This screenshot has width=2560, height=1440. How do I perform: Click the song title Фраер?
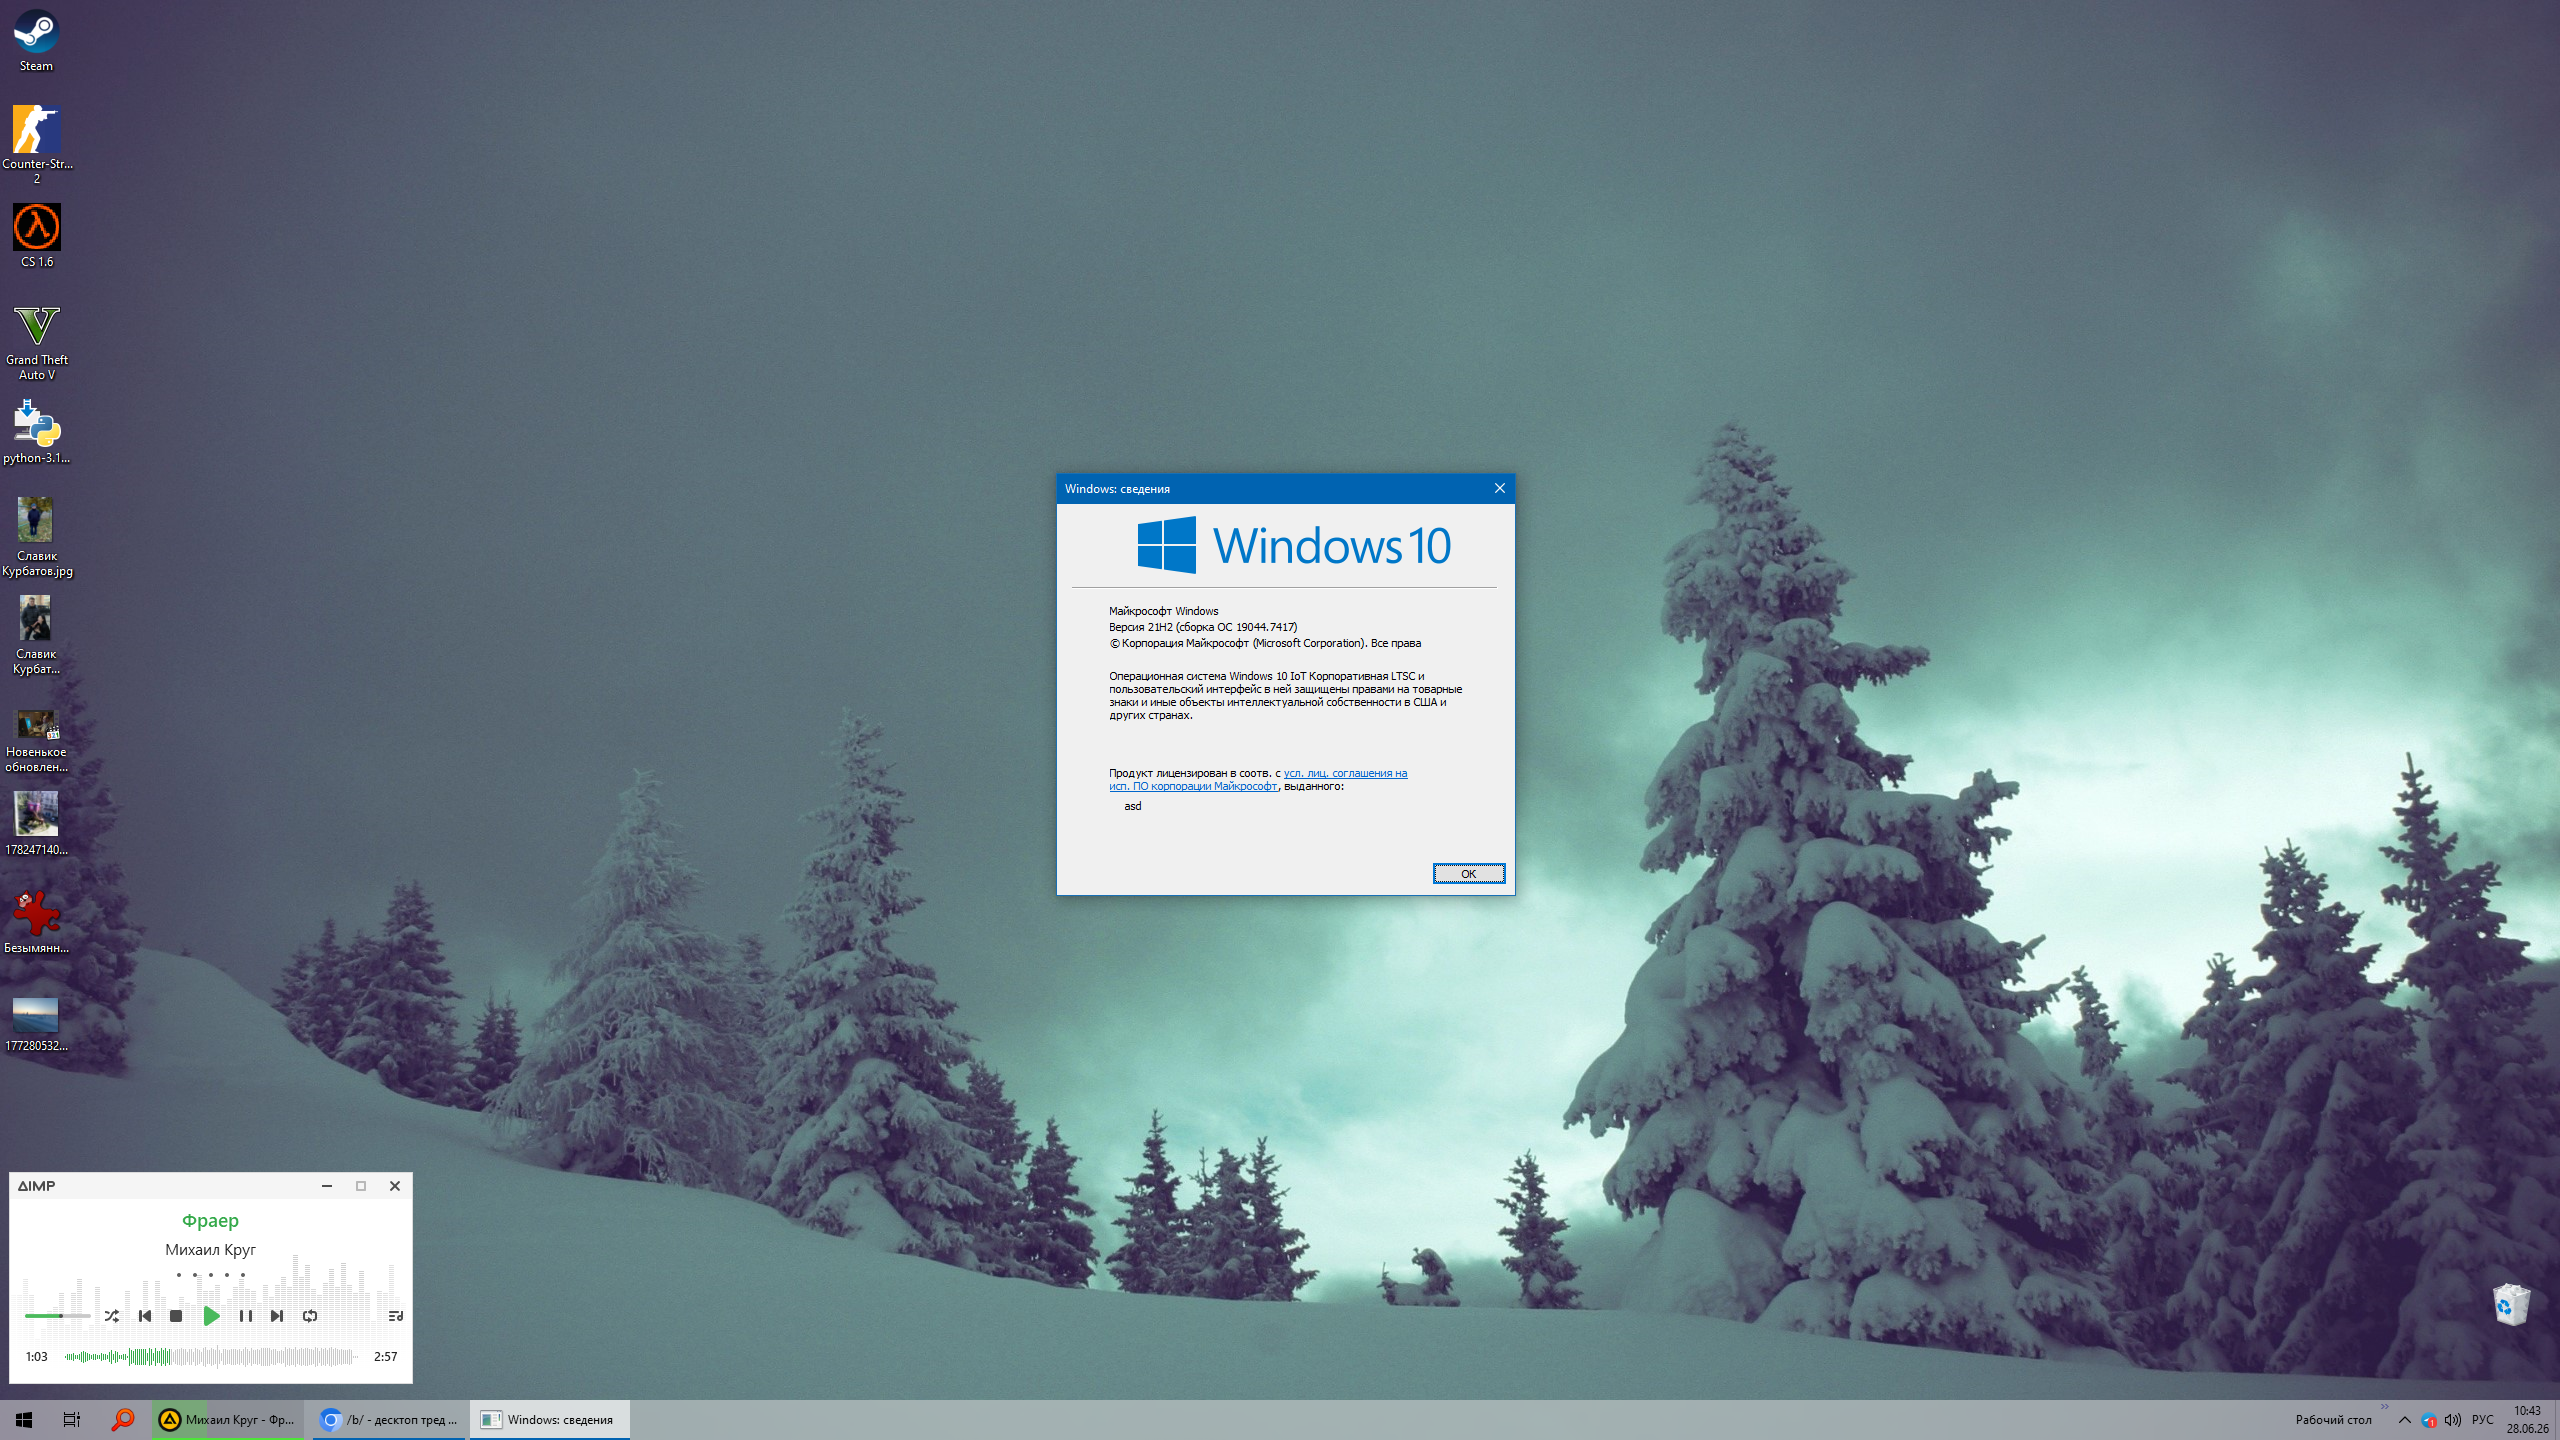point(210,1221)
